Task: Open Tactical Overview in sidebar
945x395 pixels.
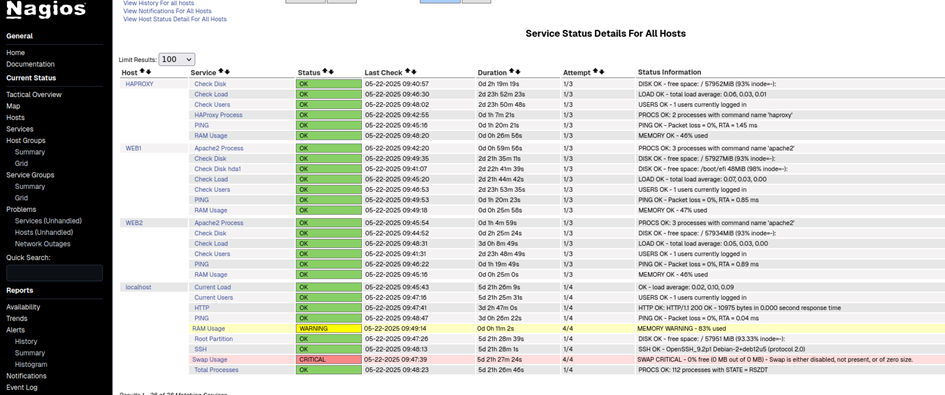Action: (x=34, y=95)
